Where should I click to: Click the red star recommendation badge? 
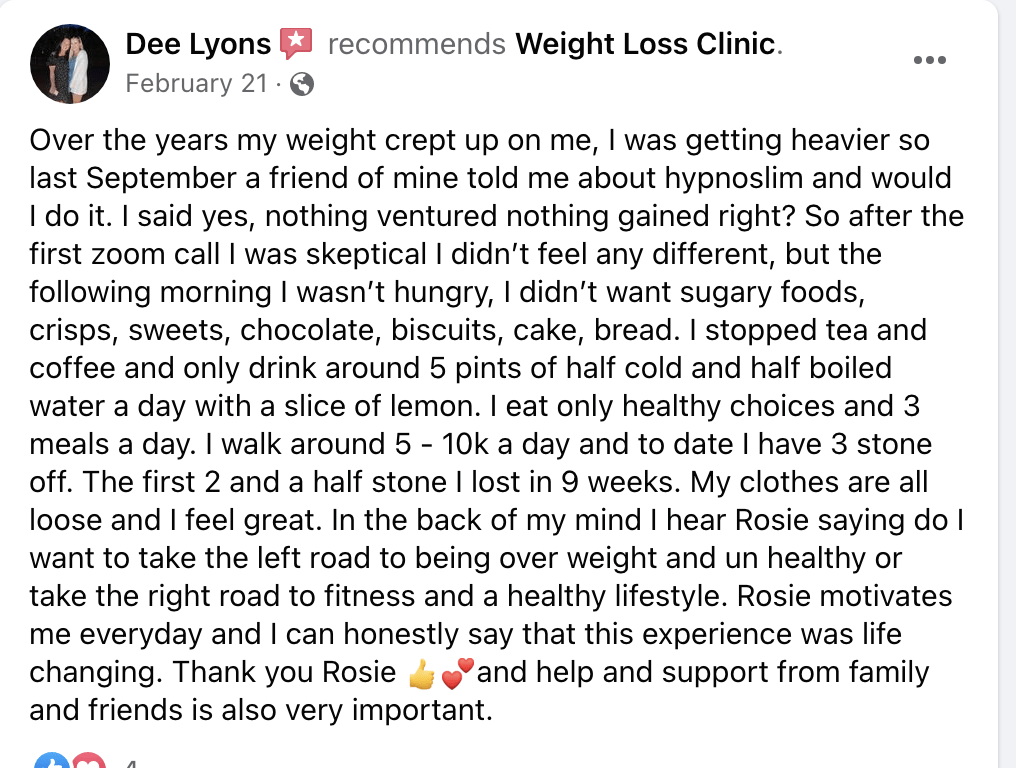[296, 43]
